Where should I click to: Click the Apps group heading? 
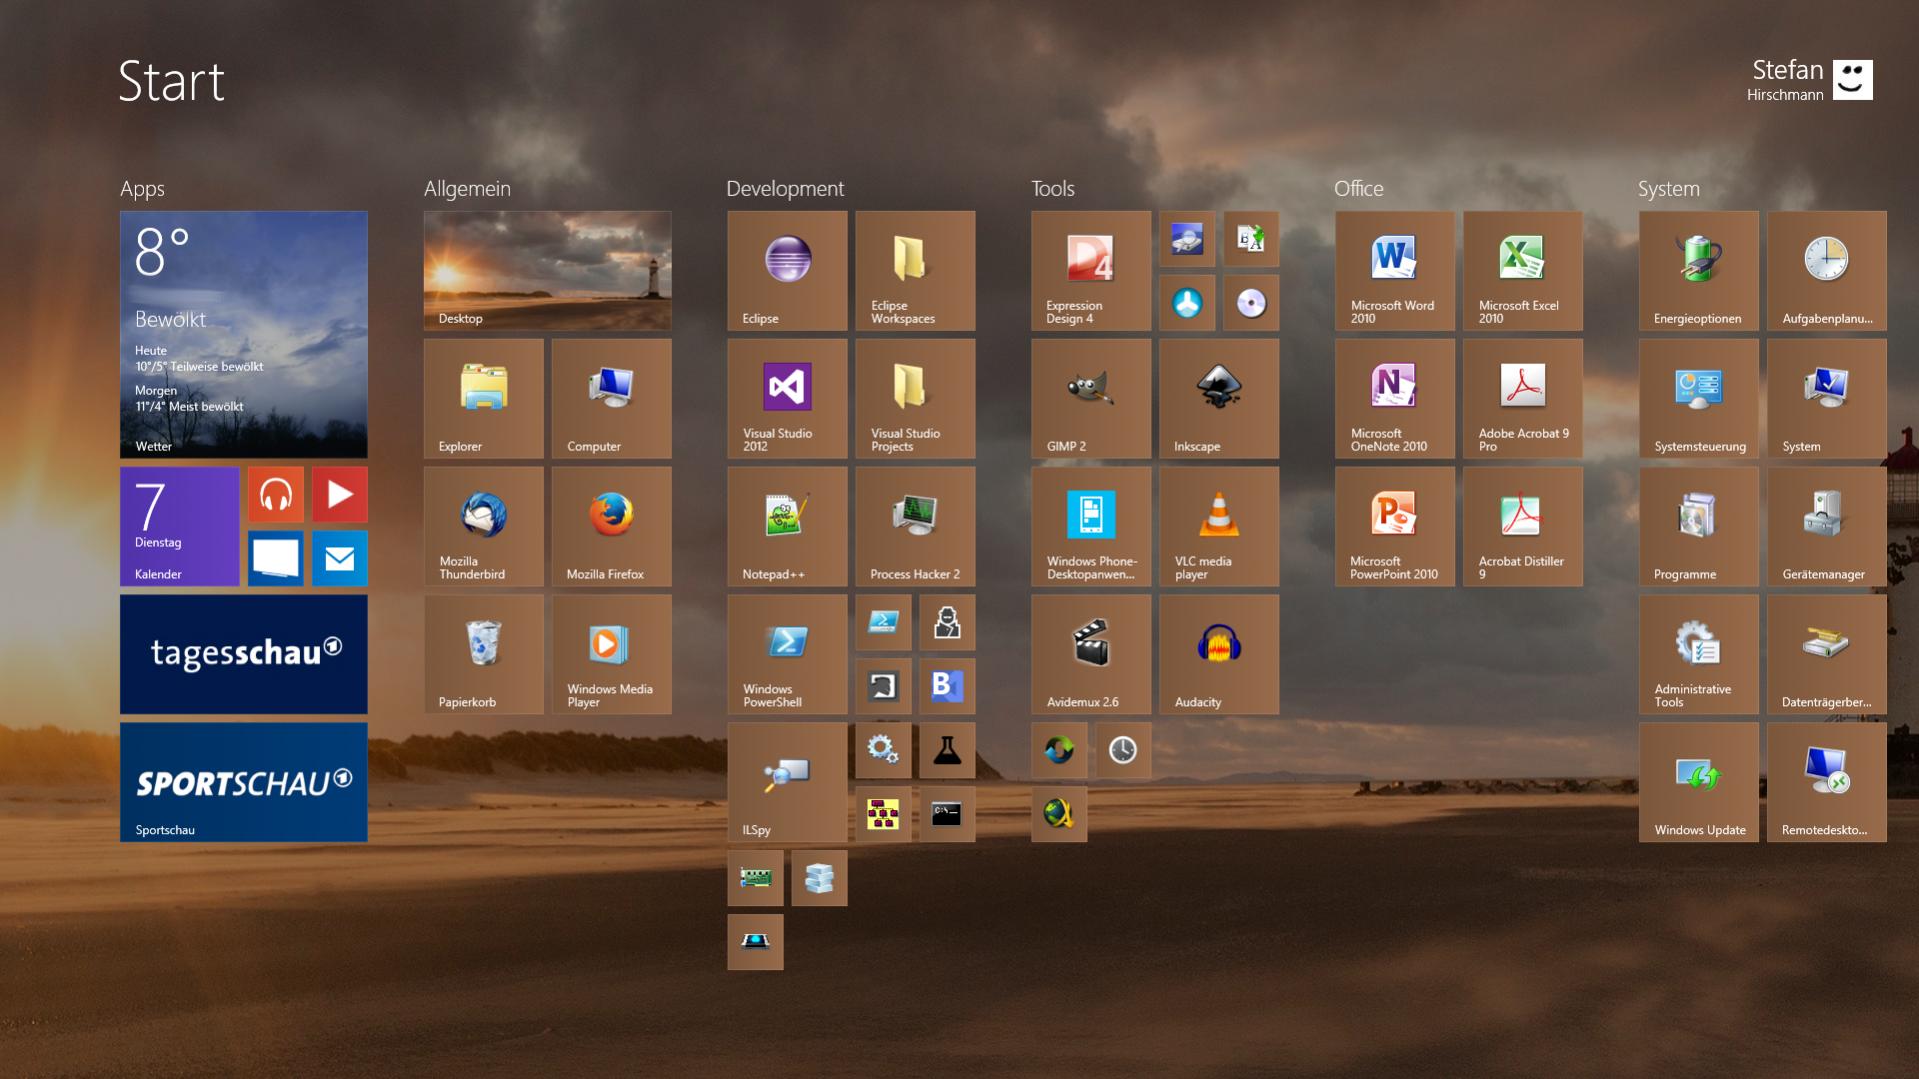(142, 189)
